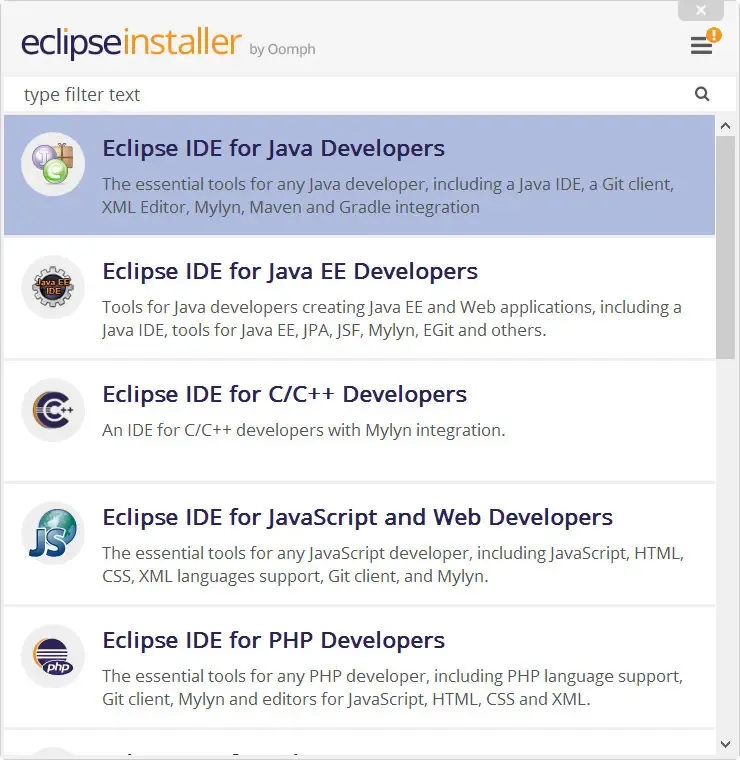
Task: Click the vertical scrollbar thumb
Action: [x=725, y=247]
